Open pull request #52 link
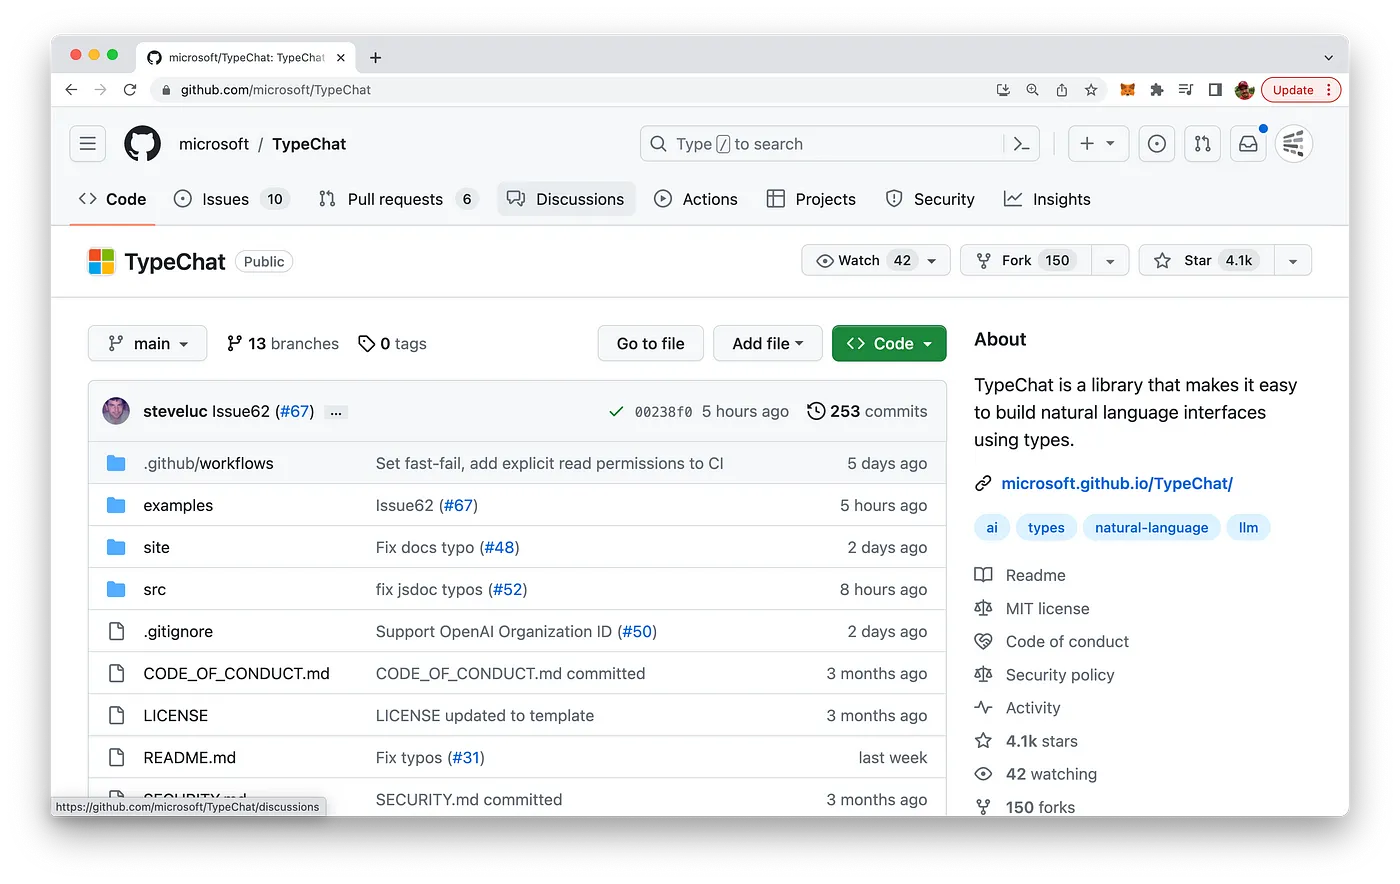 [x=508, y=589]
